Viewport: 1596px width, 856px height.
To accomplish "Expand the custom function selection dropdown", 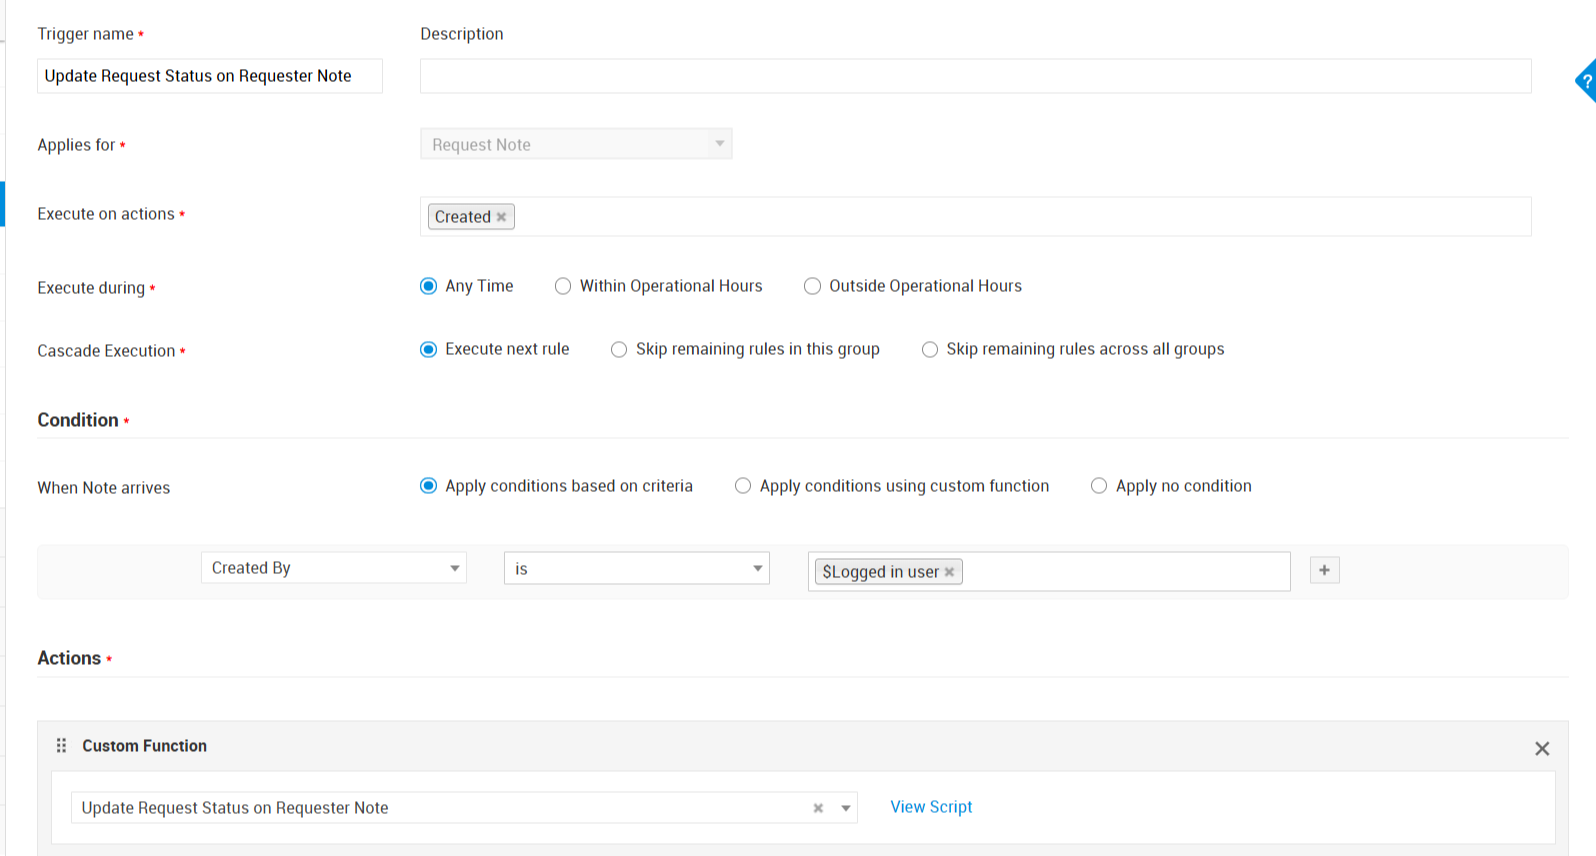I will [x=846, y=808].
